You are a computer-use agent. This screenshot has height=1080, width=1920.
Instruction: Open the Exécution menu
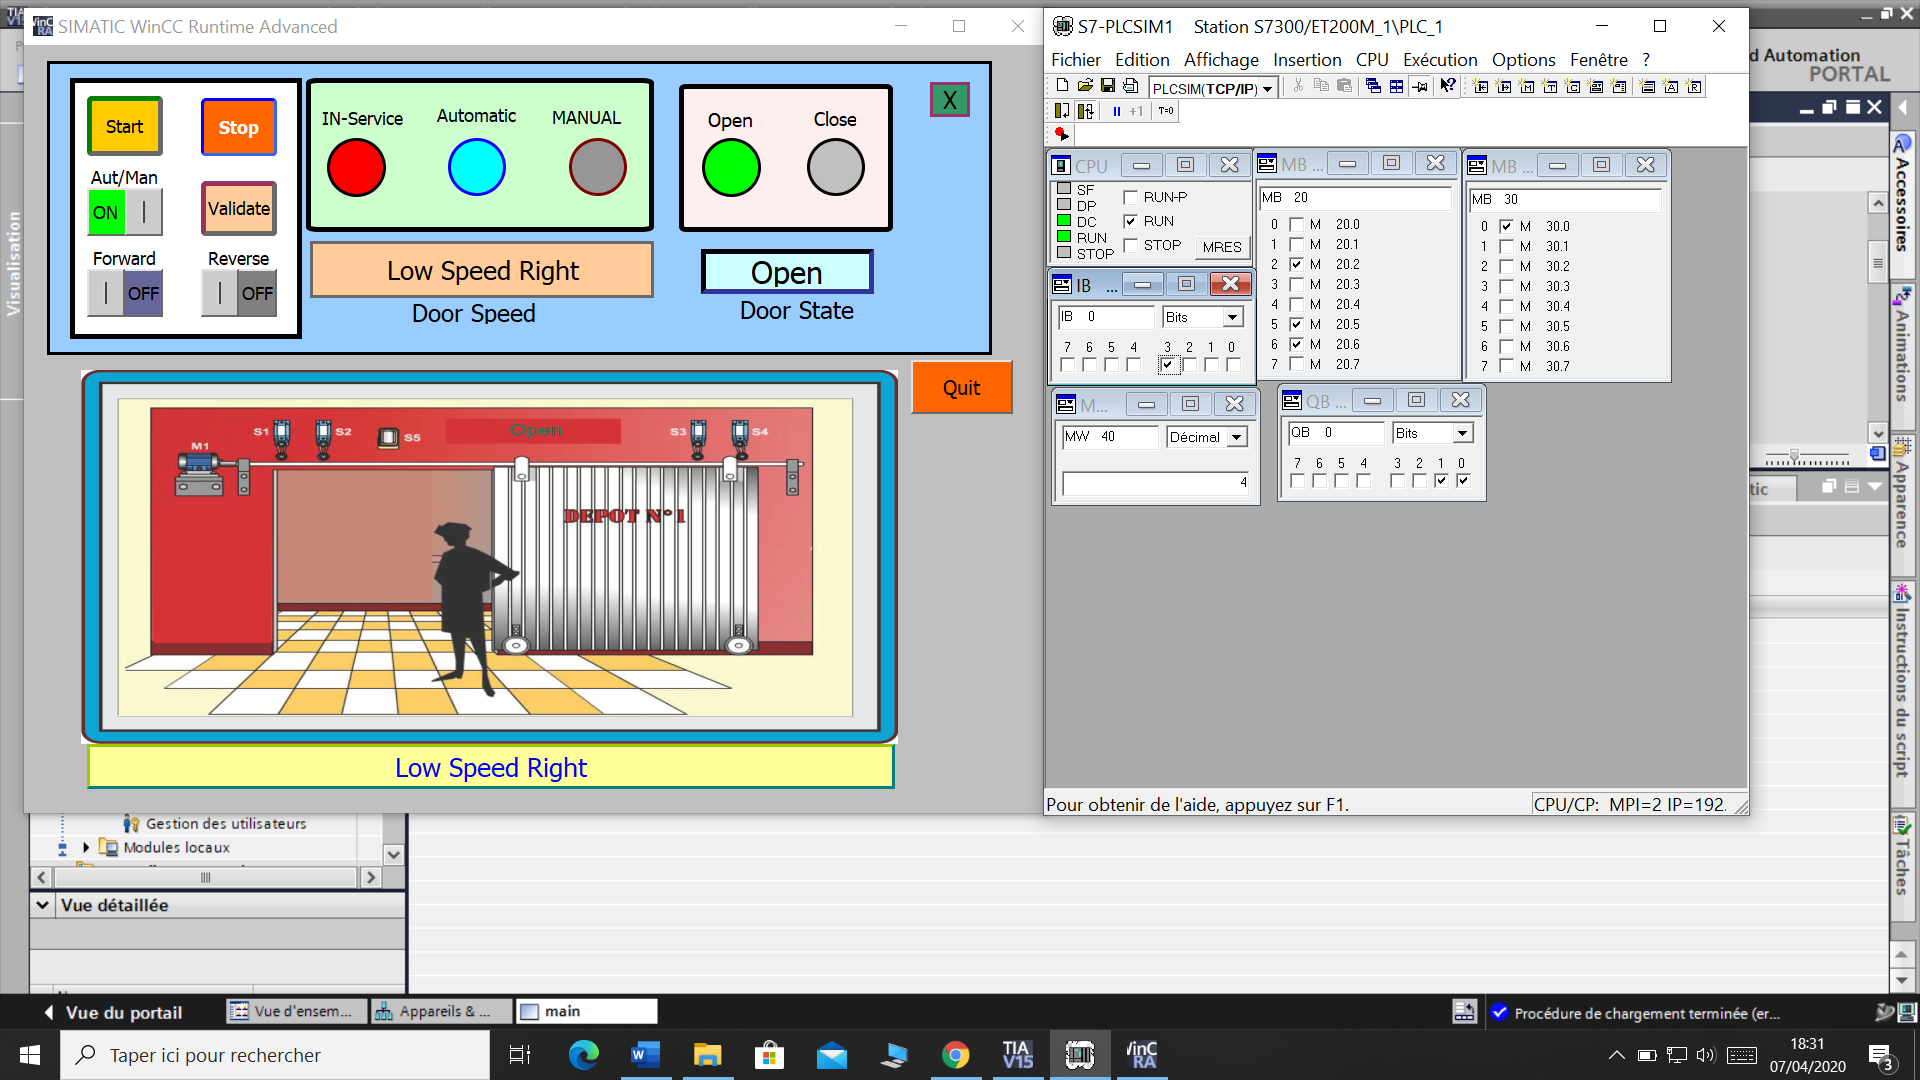click(1440, 60)
